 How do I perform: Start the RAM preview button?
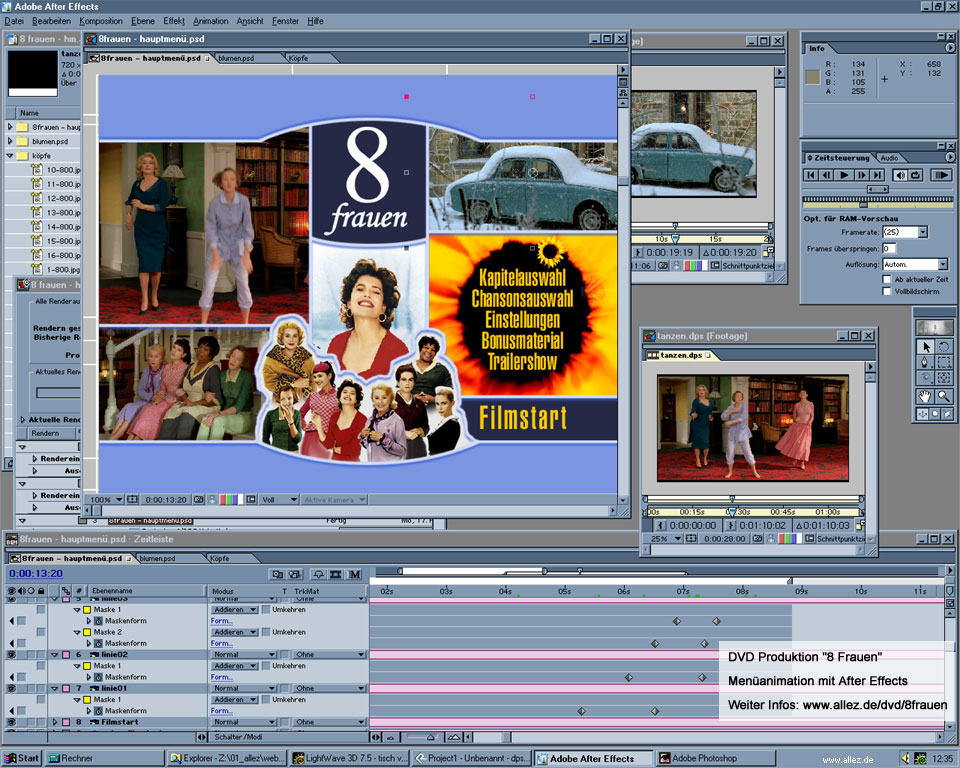940,175
